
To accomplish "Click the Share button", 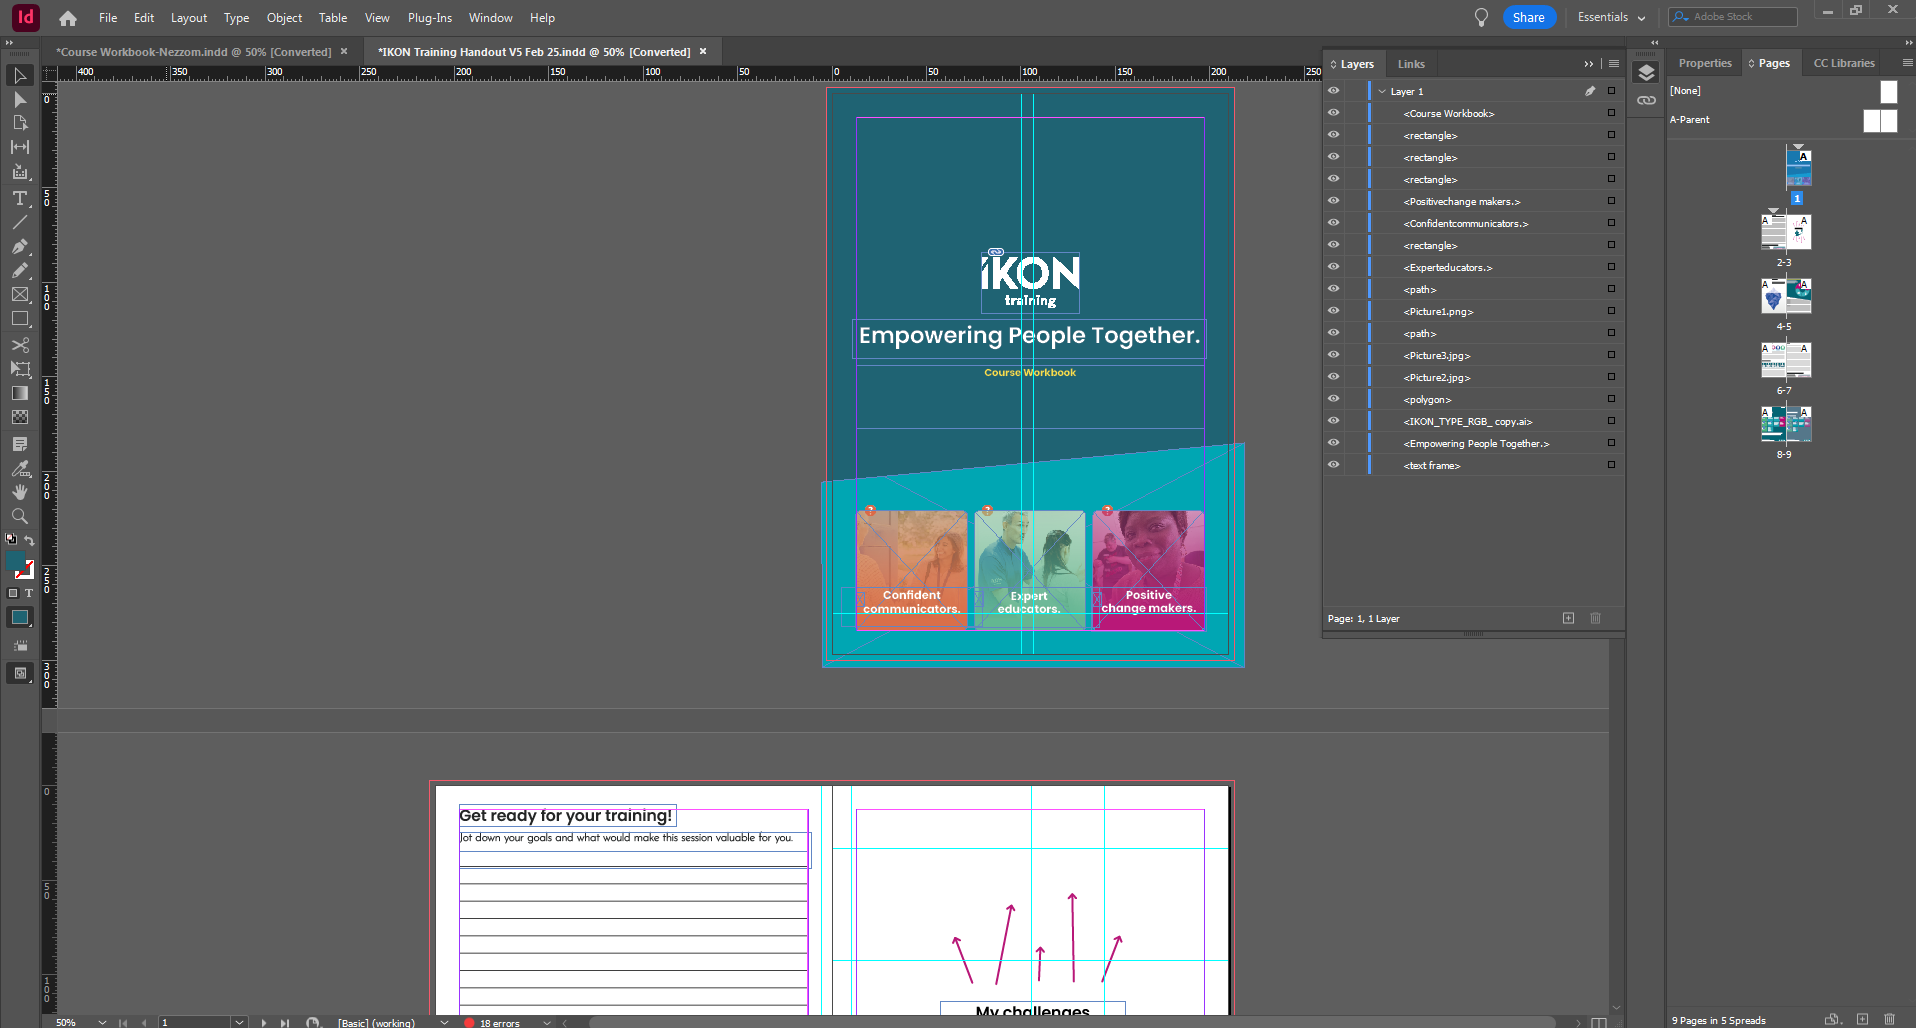I will pos(1528,17).
